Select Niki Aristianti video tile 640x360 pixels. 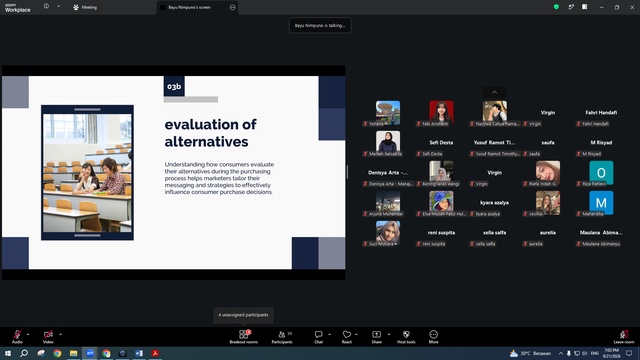point(441,113)
